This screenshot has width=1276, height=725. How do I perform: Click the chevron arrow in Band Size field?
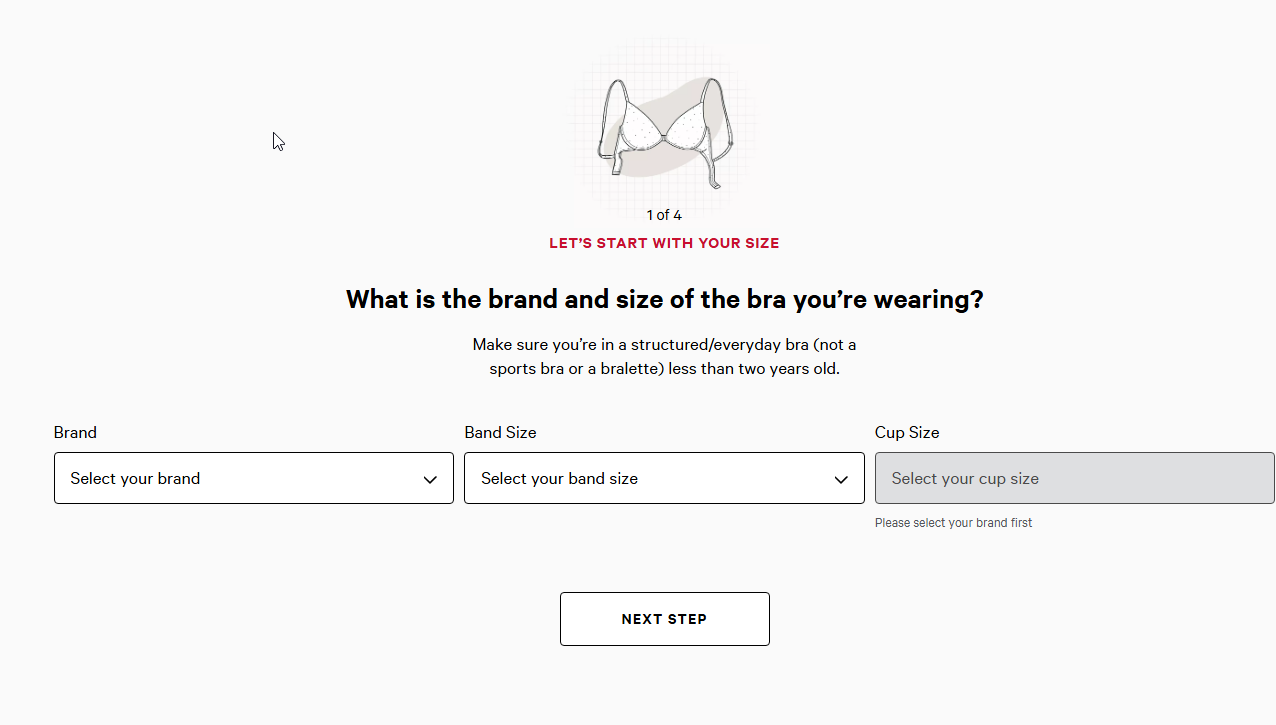841,479
